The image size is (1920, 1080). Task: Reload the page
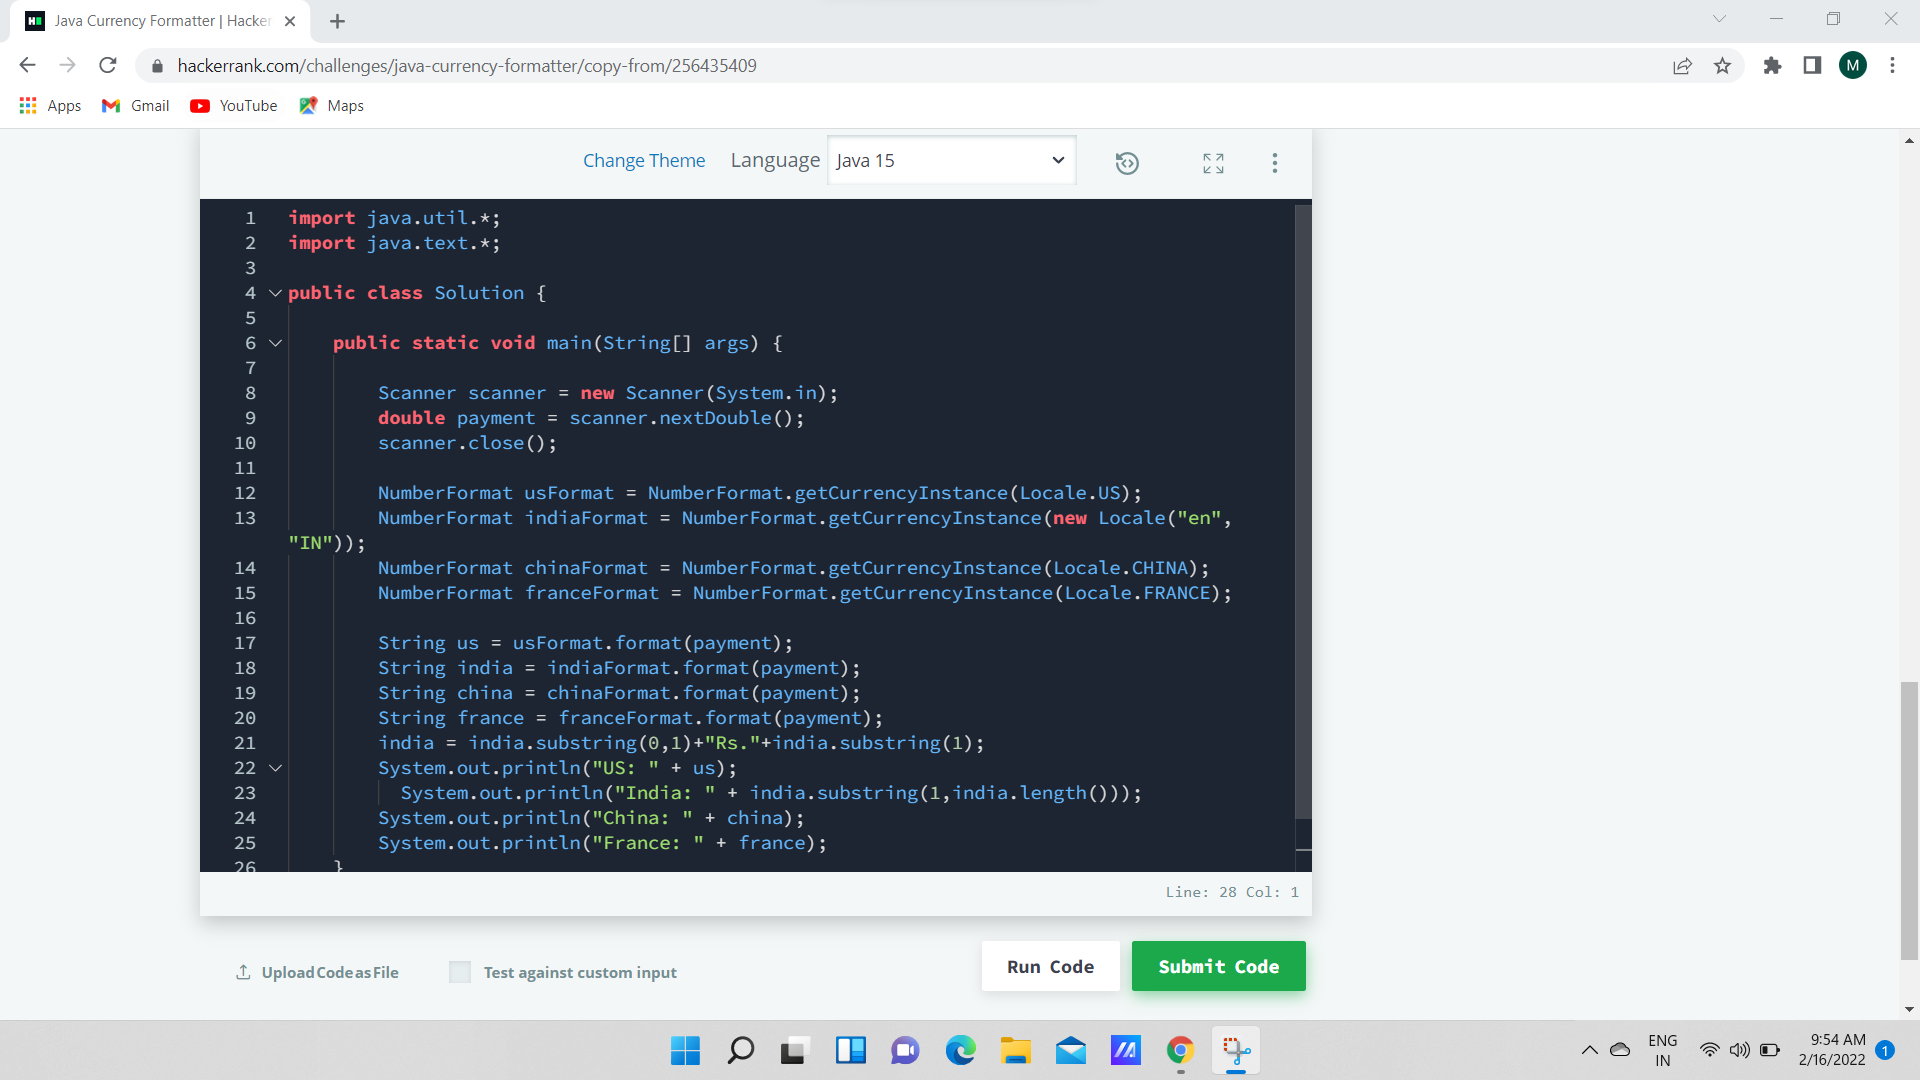(x=108, y=66)
